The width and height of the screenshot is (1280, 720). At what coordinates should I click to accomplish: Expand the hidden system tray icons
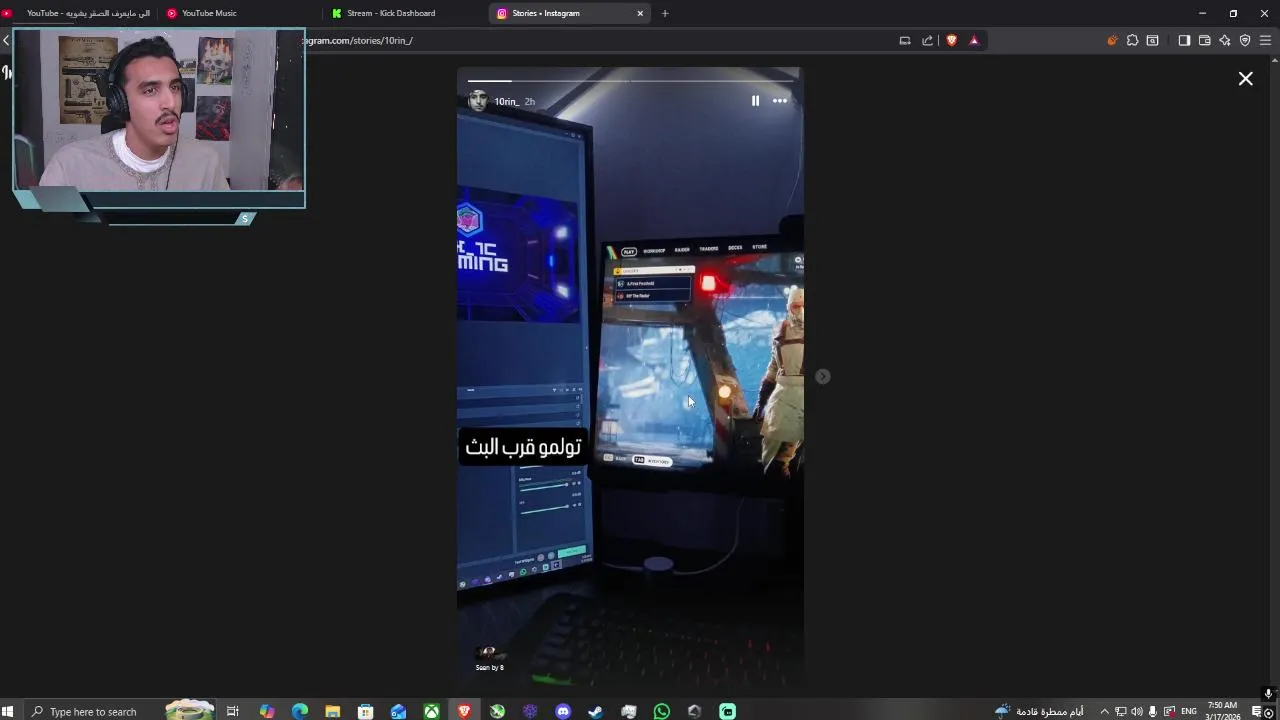1104,711
